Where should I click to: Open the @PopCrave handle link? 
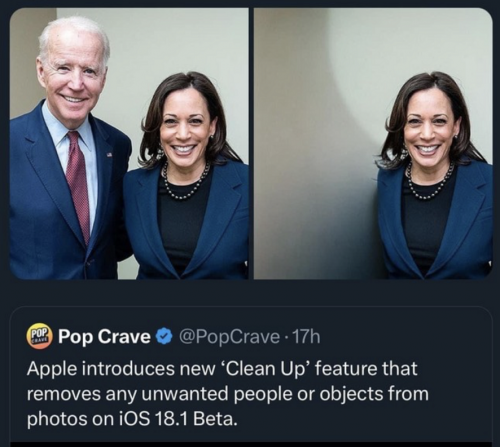pos(230,337)
